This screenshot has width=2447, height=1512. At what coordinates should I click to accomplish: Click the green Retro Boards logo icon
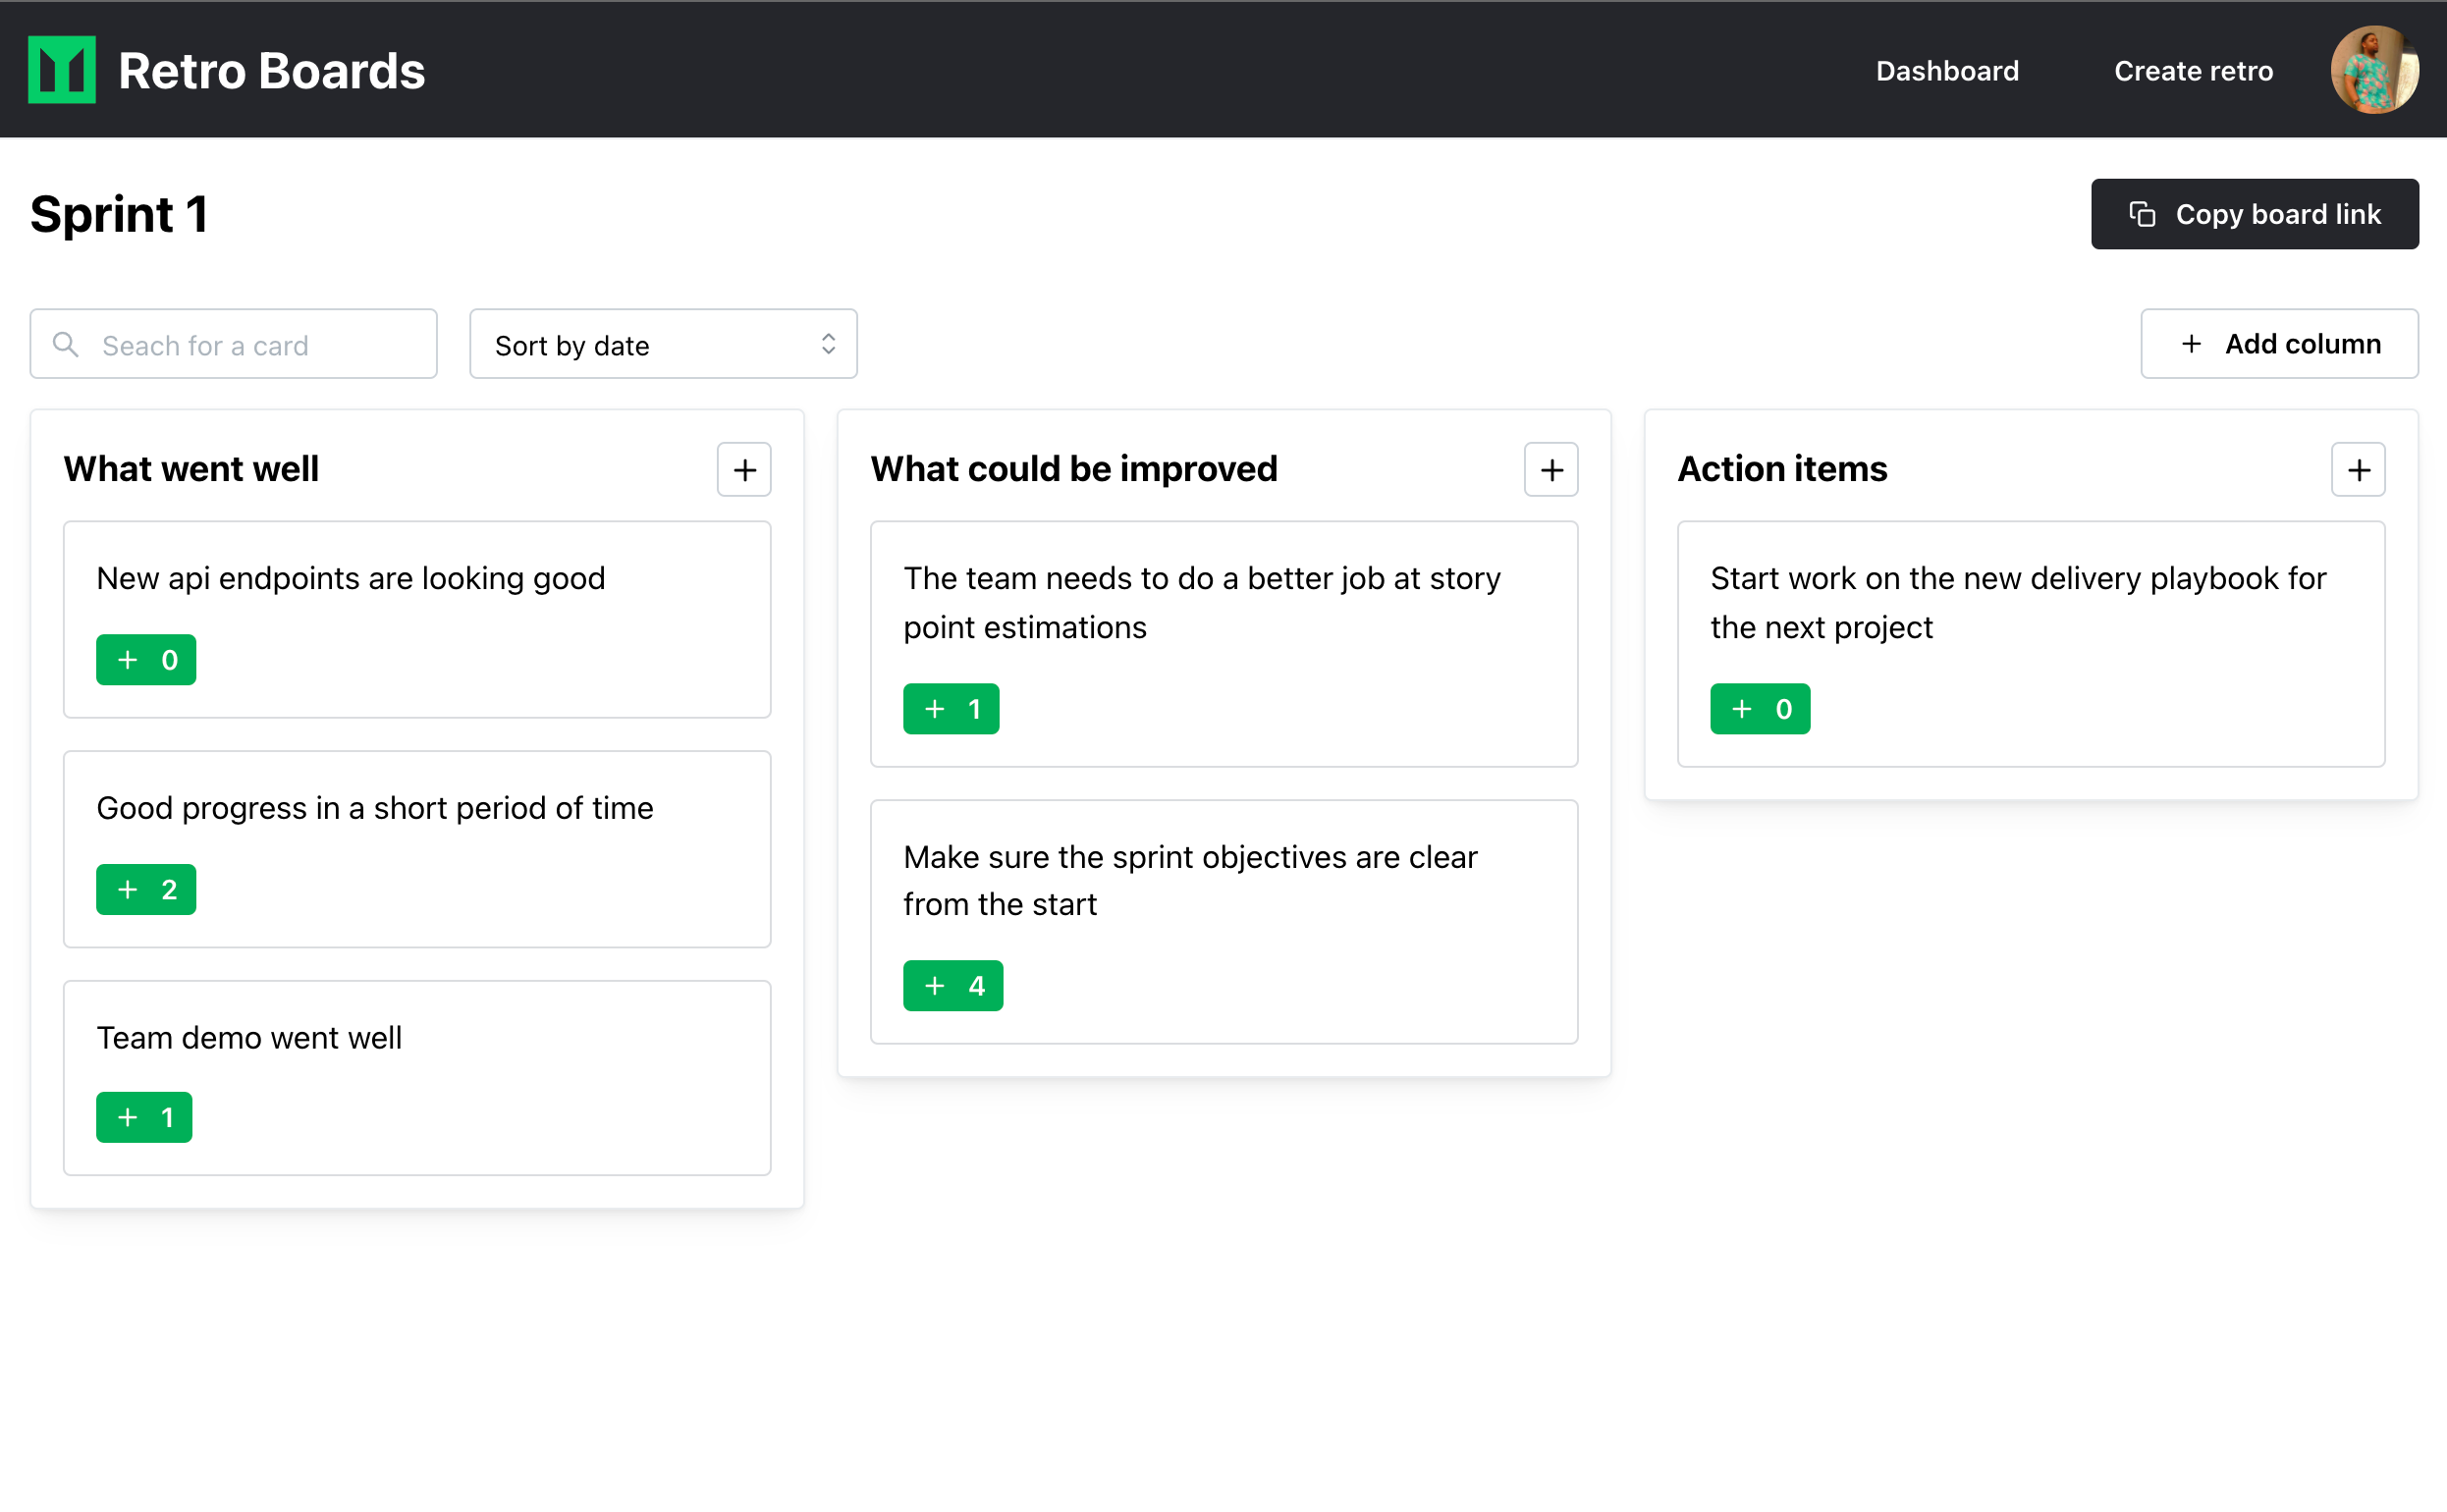click(x=62, y=70)
